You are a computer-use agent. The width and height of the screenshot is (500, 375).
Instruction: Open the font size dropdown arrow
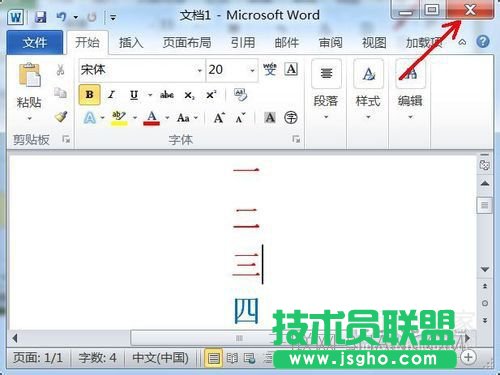coord(252,70)
